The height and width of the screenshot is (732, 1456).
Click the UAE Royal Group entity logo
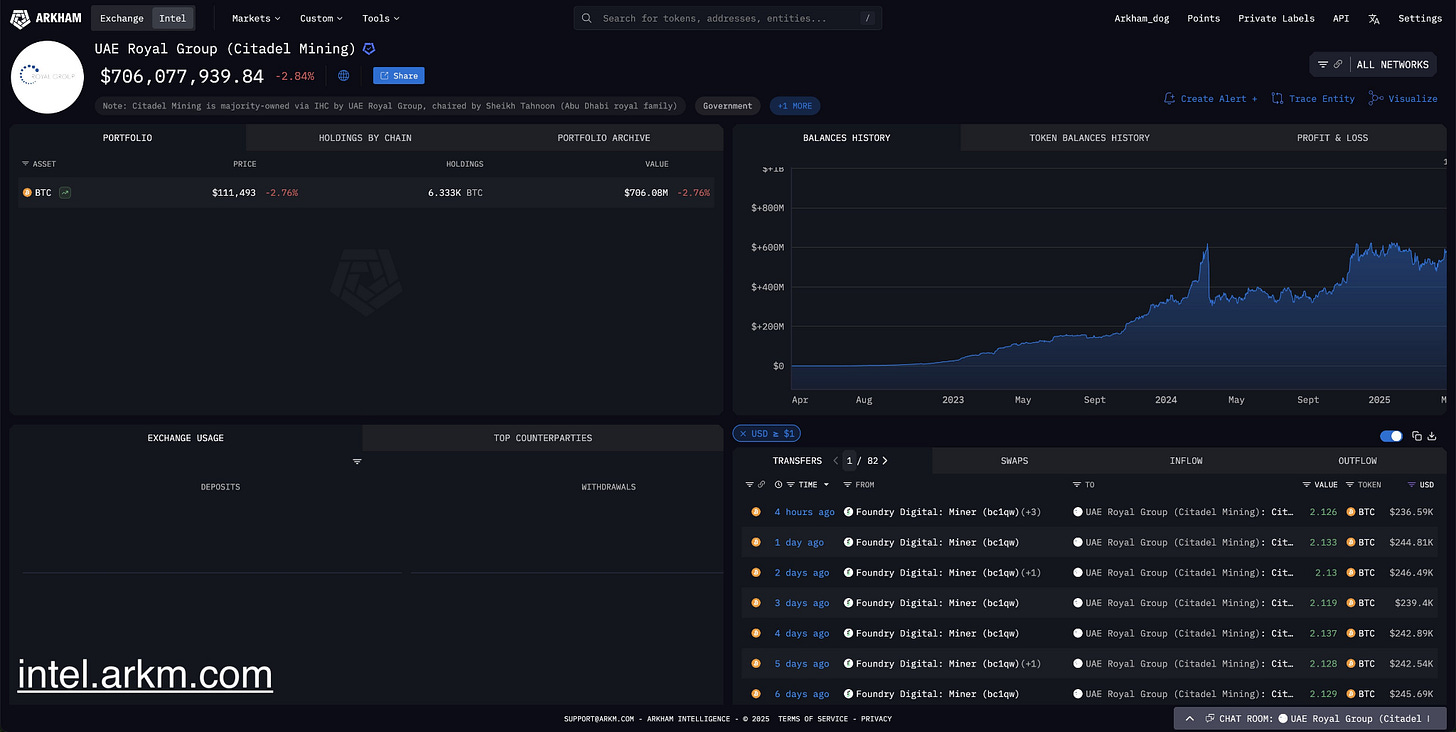pos(47,77)
